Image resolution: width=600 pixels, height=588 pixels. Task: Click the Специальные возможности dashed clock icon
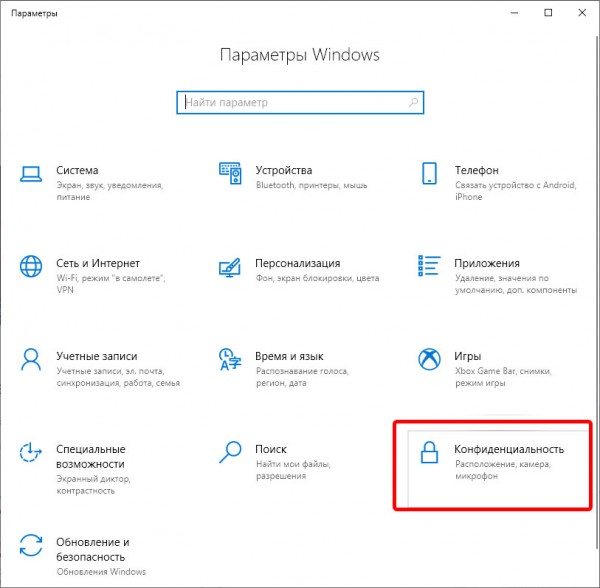pyautogui.click(x=31, y=452)
